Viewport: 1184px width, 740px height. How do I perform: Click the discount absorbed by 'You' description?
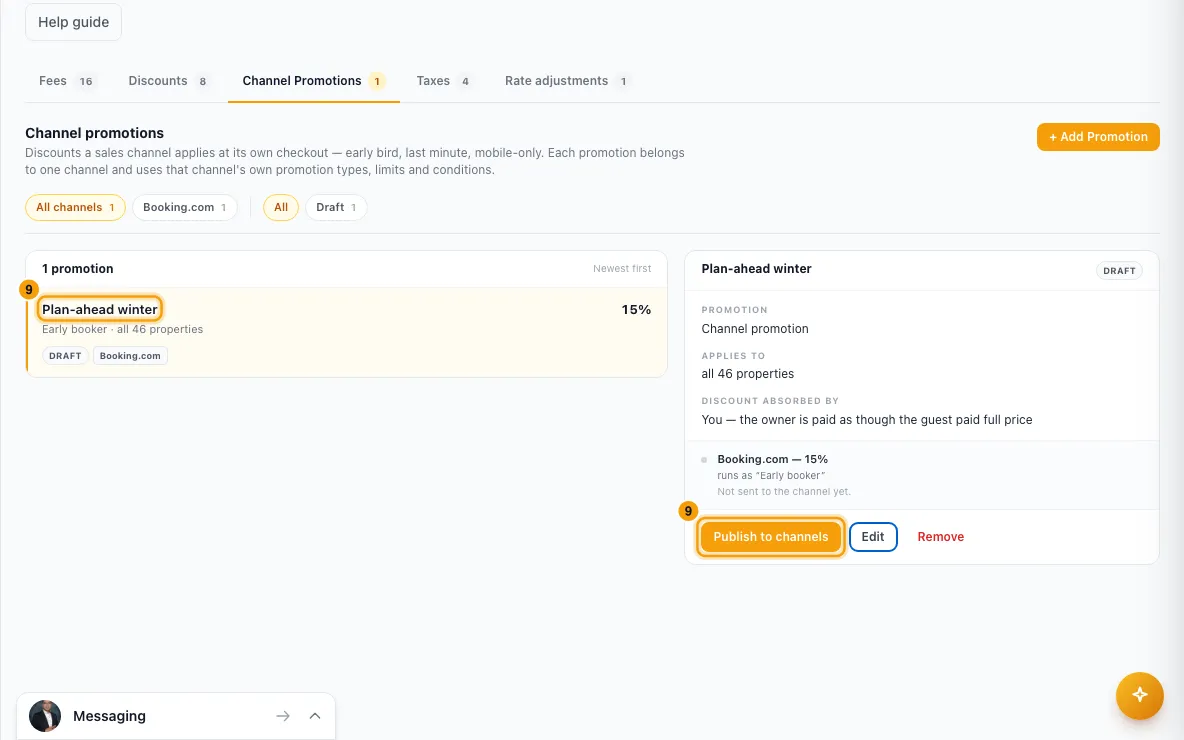coord(867,420)
